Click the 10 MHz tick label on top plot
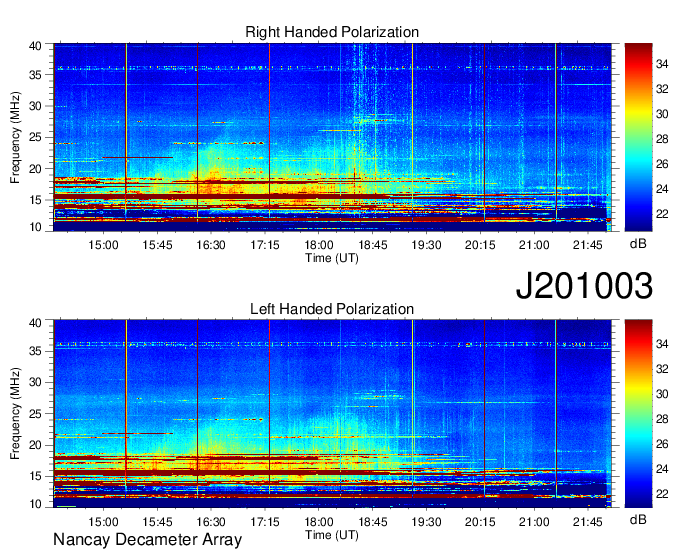680x552 pixels. 35,226
